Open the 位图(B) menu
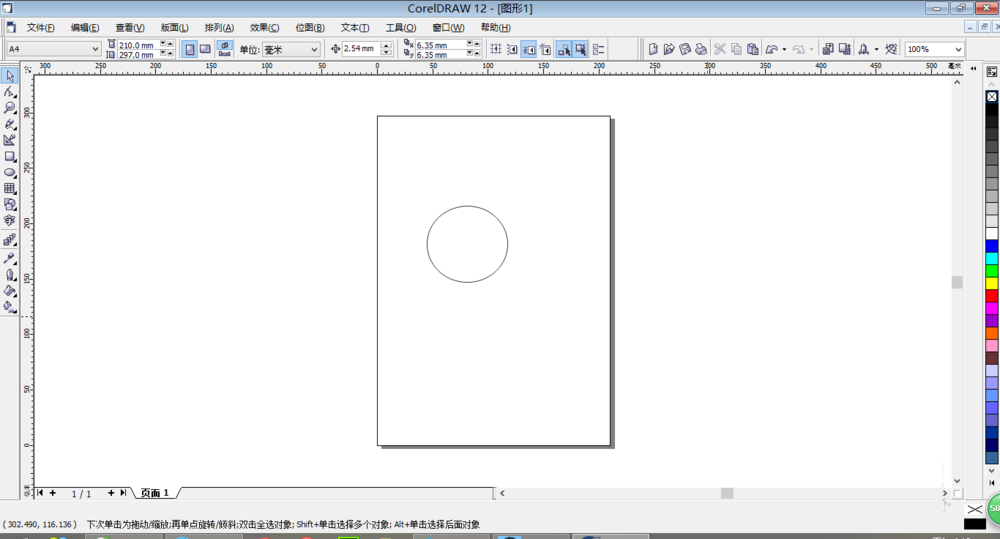This screenshot has height=539, width=1000. click(x=309, y=27)
